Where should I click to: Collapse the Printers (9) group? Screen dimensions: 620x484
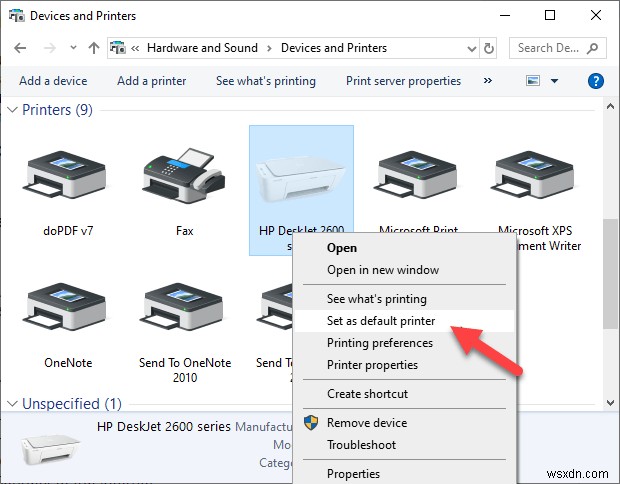click(x=13, y=110)
